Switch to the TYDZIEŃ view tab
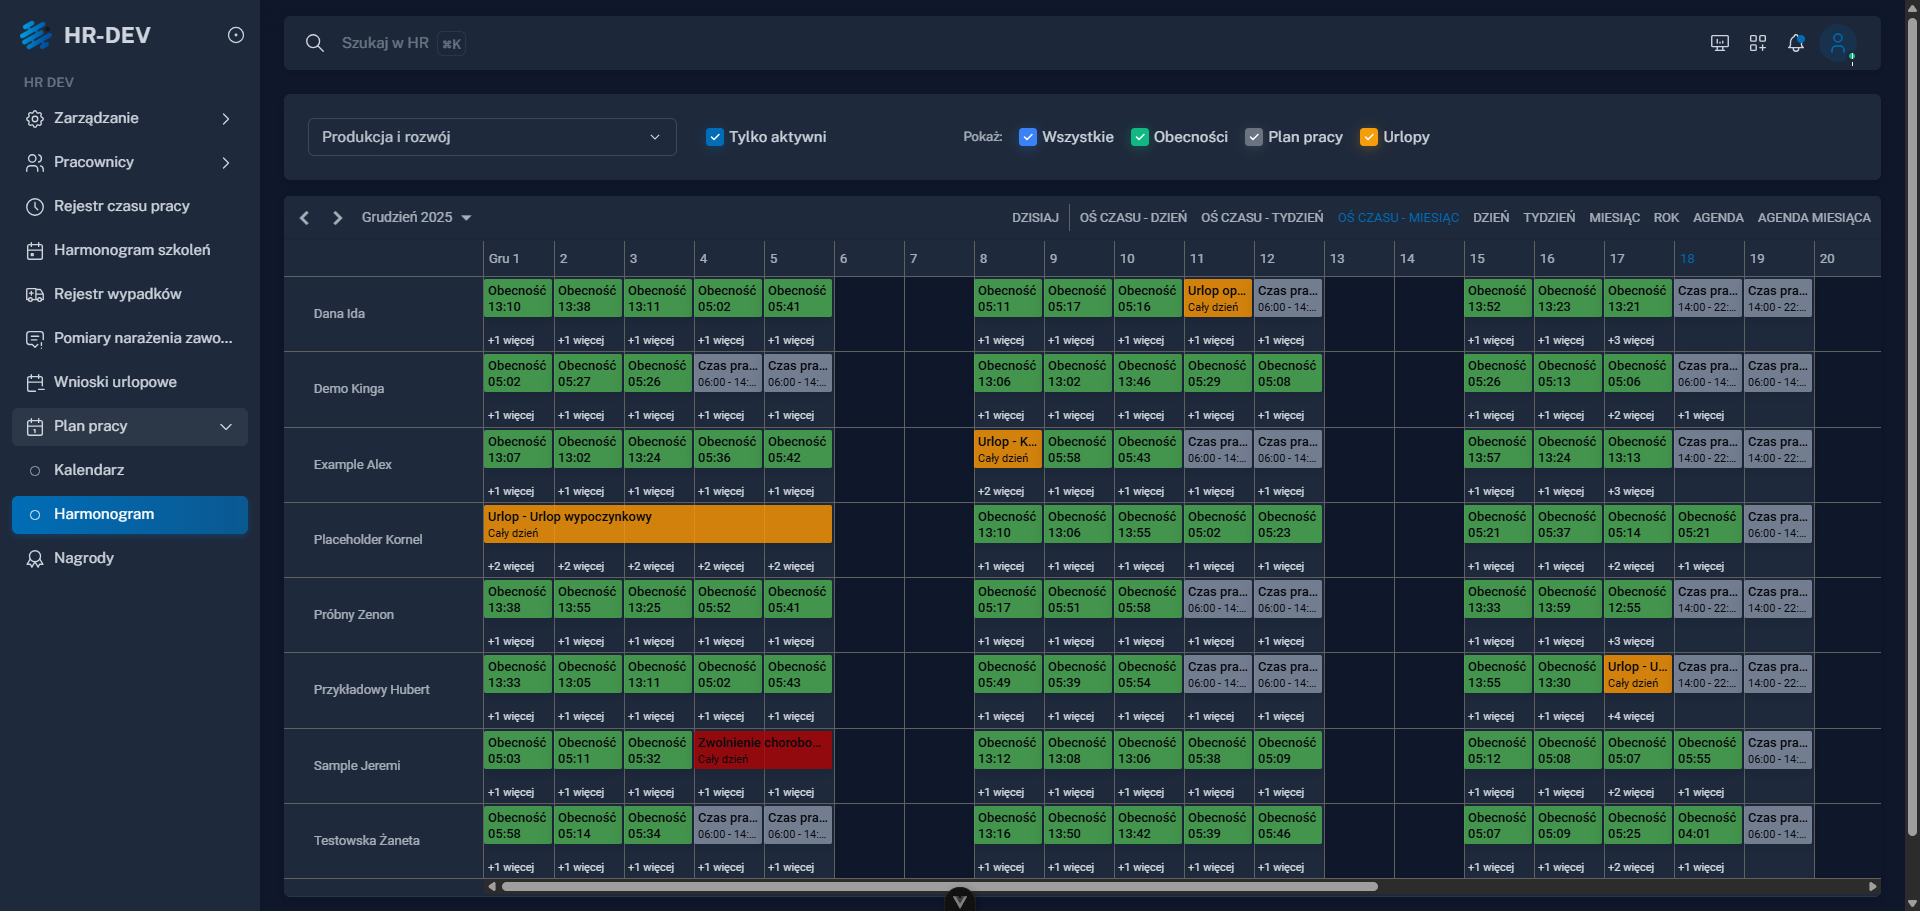1920x911 pixels. pos(1550,217)
